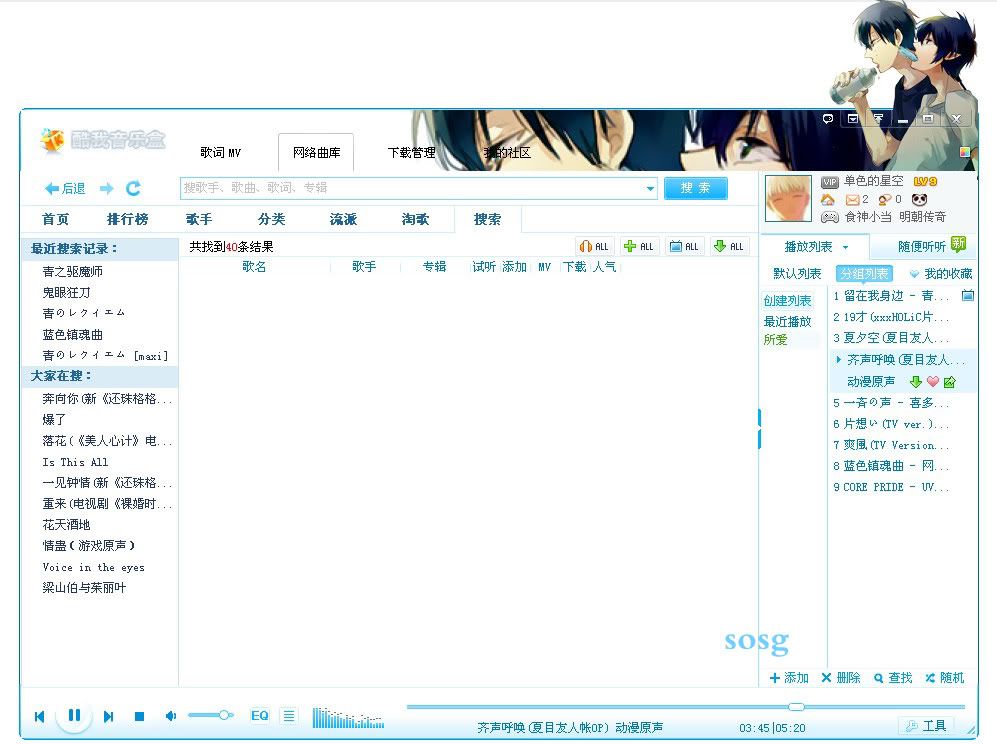Select the 默认列表 default list
Image resolution: width=997 pixels, height=744 pixels.
pos(797,273)
